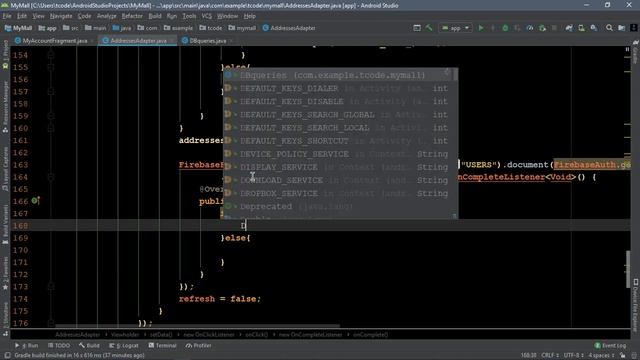Image resolution: width=640 pixels, height=360 pixels.
Task: Open the File menu
Action: point(7,16)
